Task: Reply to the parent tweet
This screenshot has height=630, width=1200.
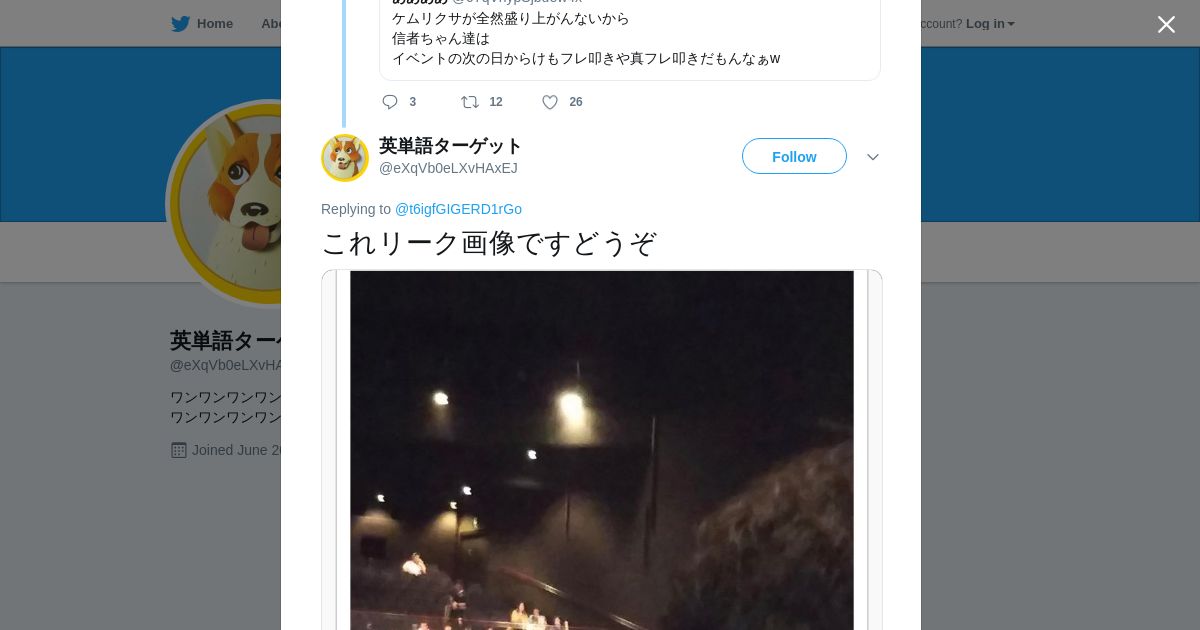Action: point(390,102)
